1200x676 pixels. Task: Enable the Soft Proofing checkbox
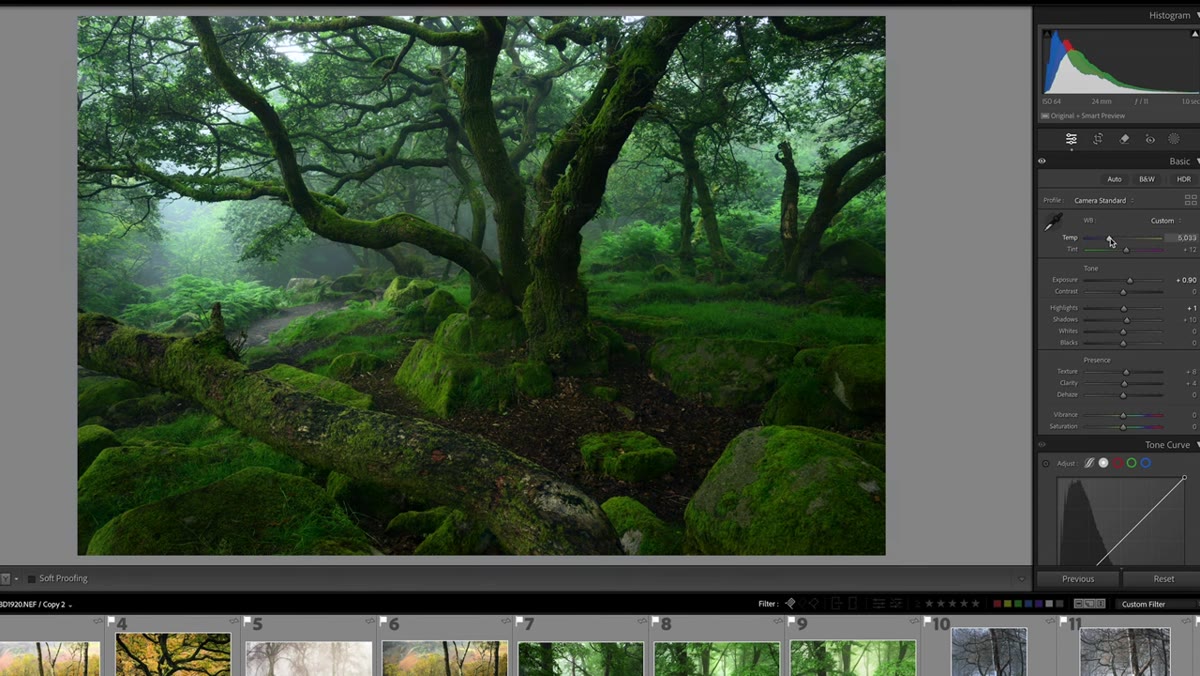[31, 578]
